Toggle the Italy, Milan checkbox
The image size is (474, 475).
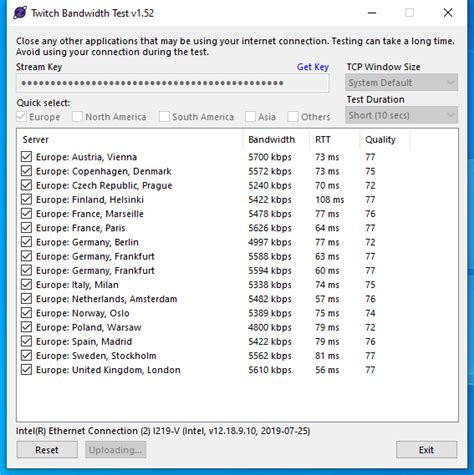tap(26, 285)
